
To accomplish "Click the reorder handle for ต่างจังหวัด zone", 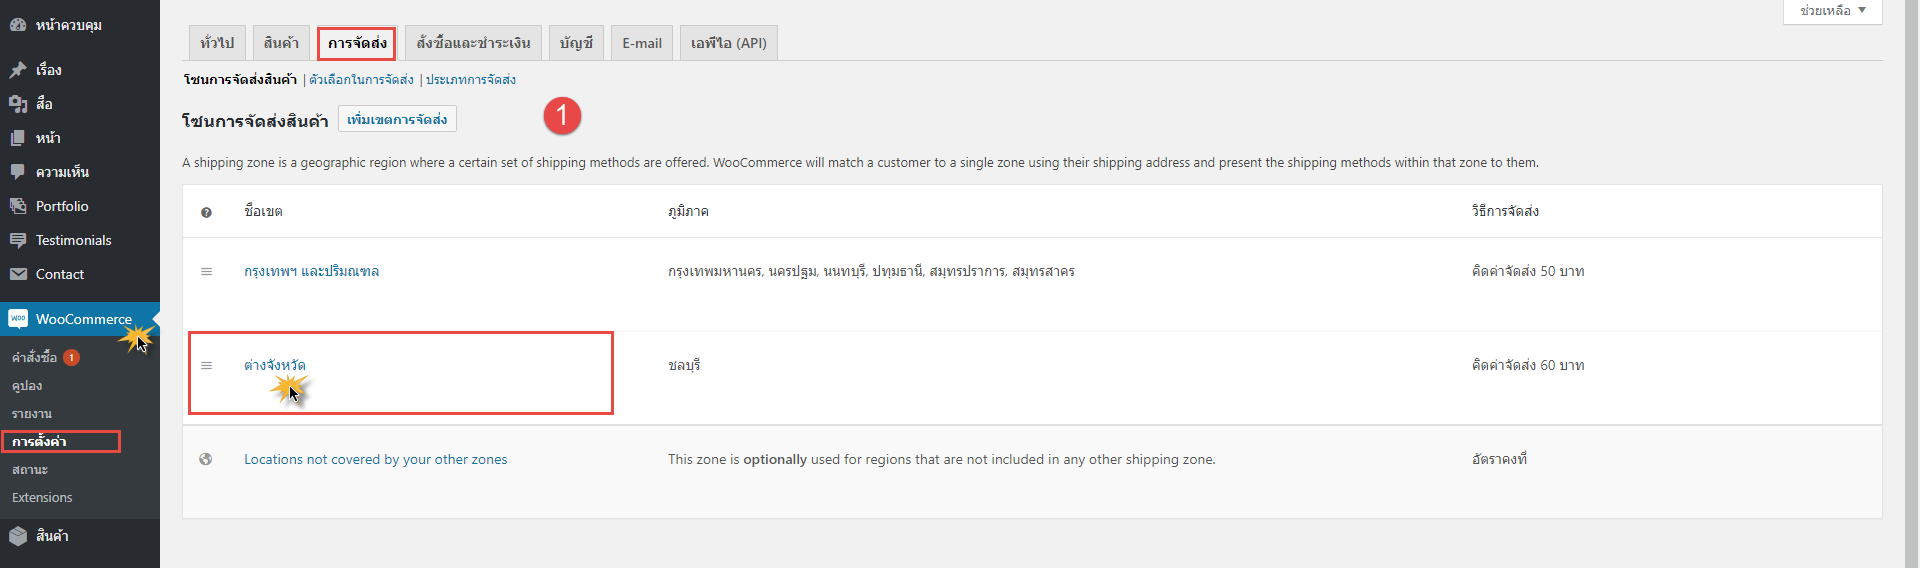I will pos(206,365).
